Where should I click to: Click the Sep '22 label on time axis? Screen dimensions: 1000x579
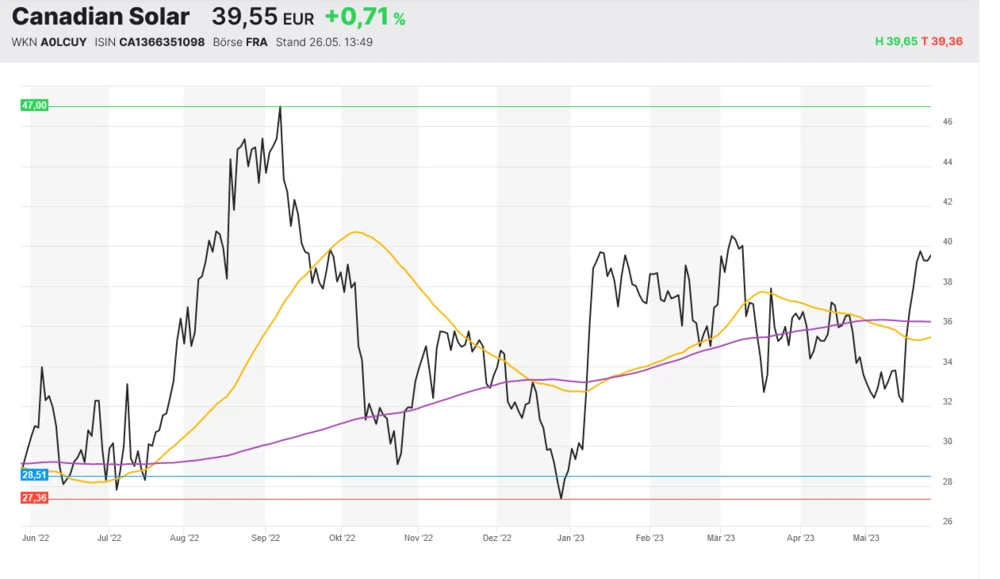pyautogui.click(x=264, y=538)
